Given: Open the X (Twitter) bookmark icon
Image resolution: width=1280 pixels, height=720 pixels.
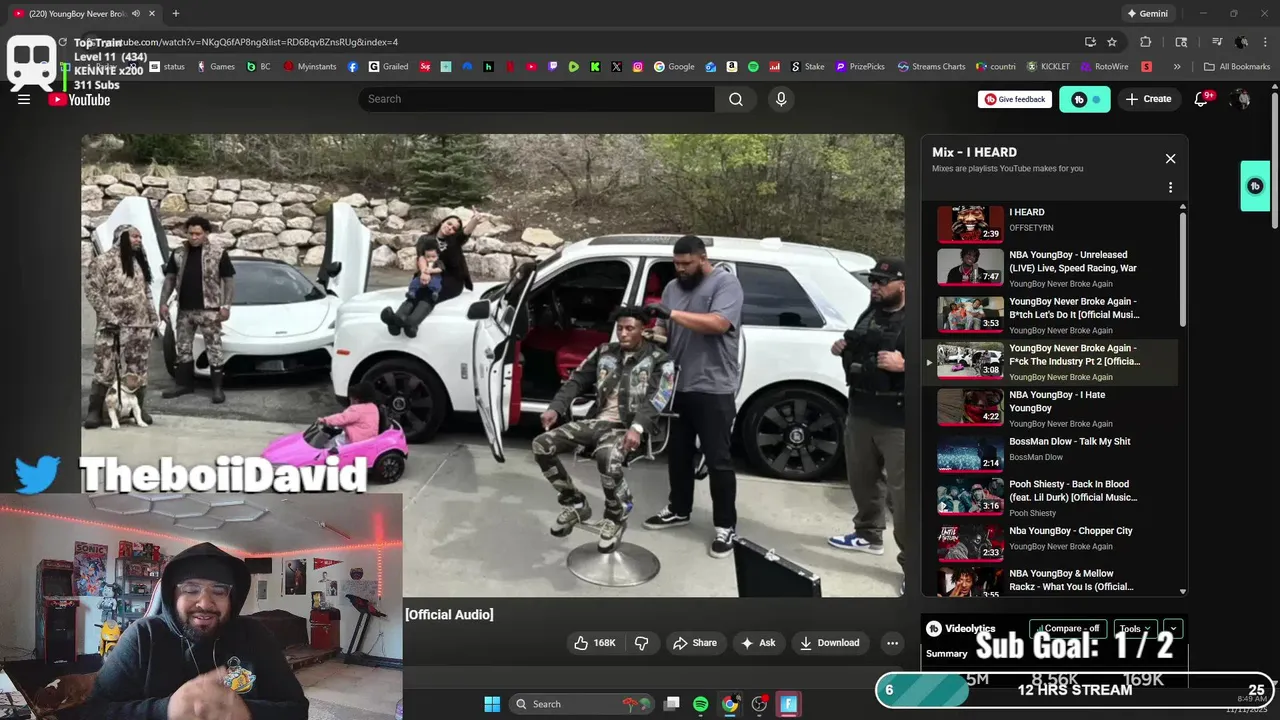Looking at the screenshot, I should [616, 67].
